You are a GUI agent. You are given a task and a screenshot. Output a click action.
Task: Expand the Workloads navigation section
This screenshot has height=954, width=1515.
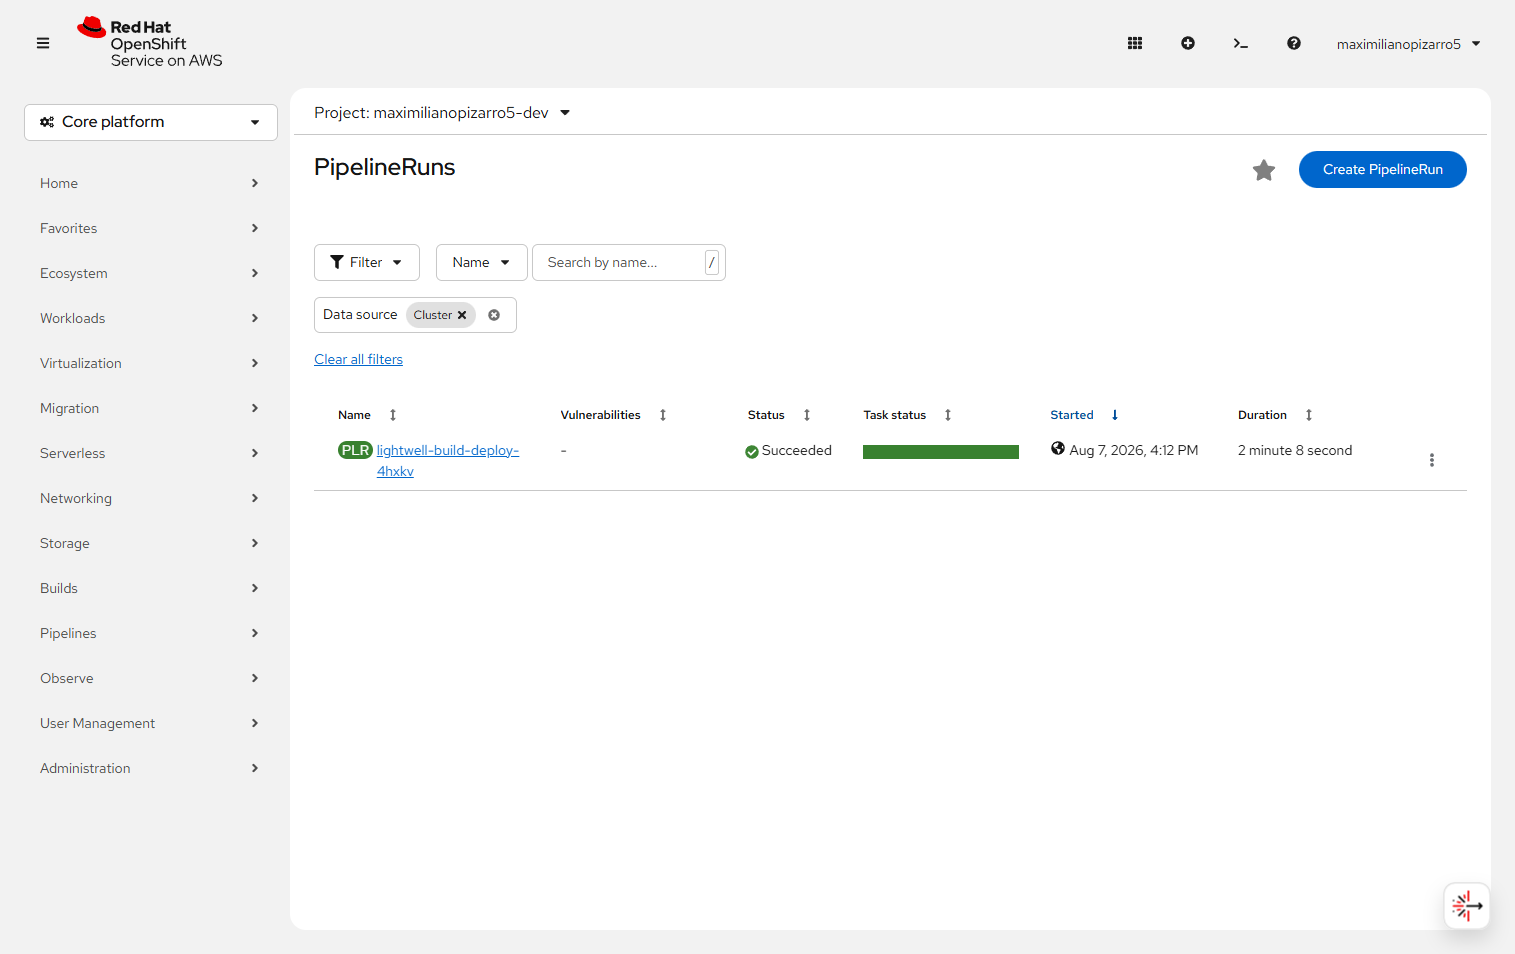click(150, 318)
